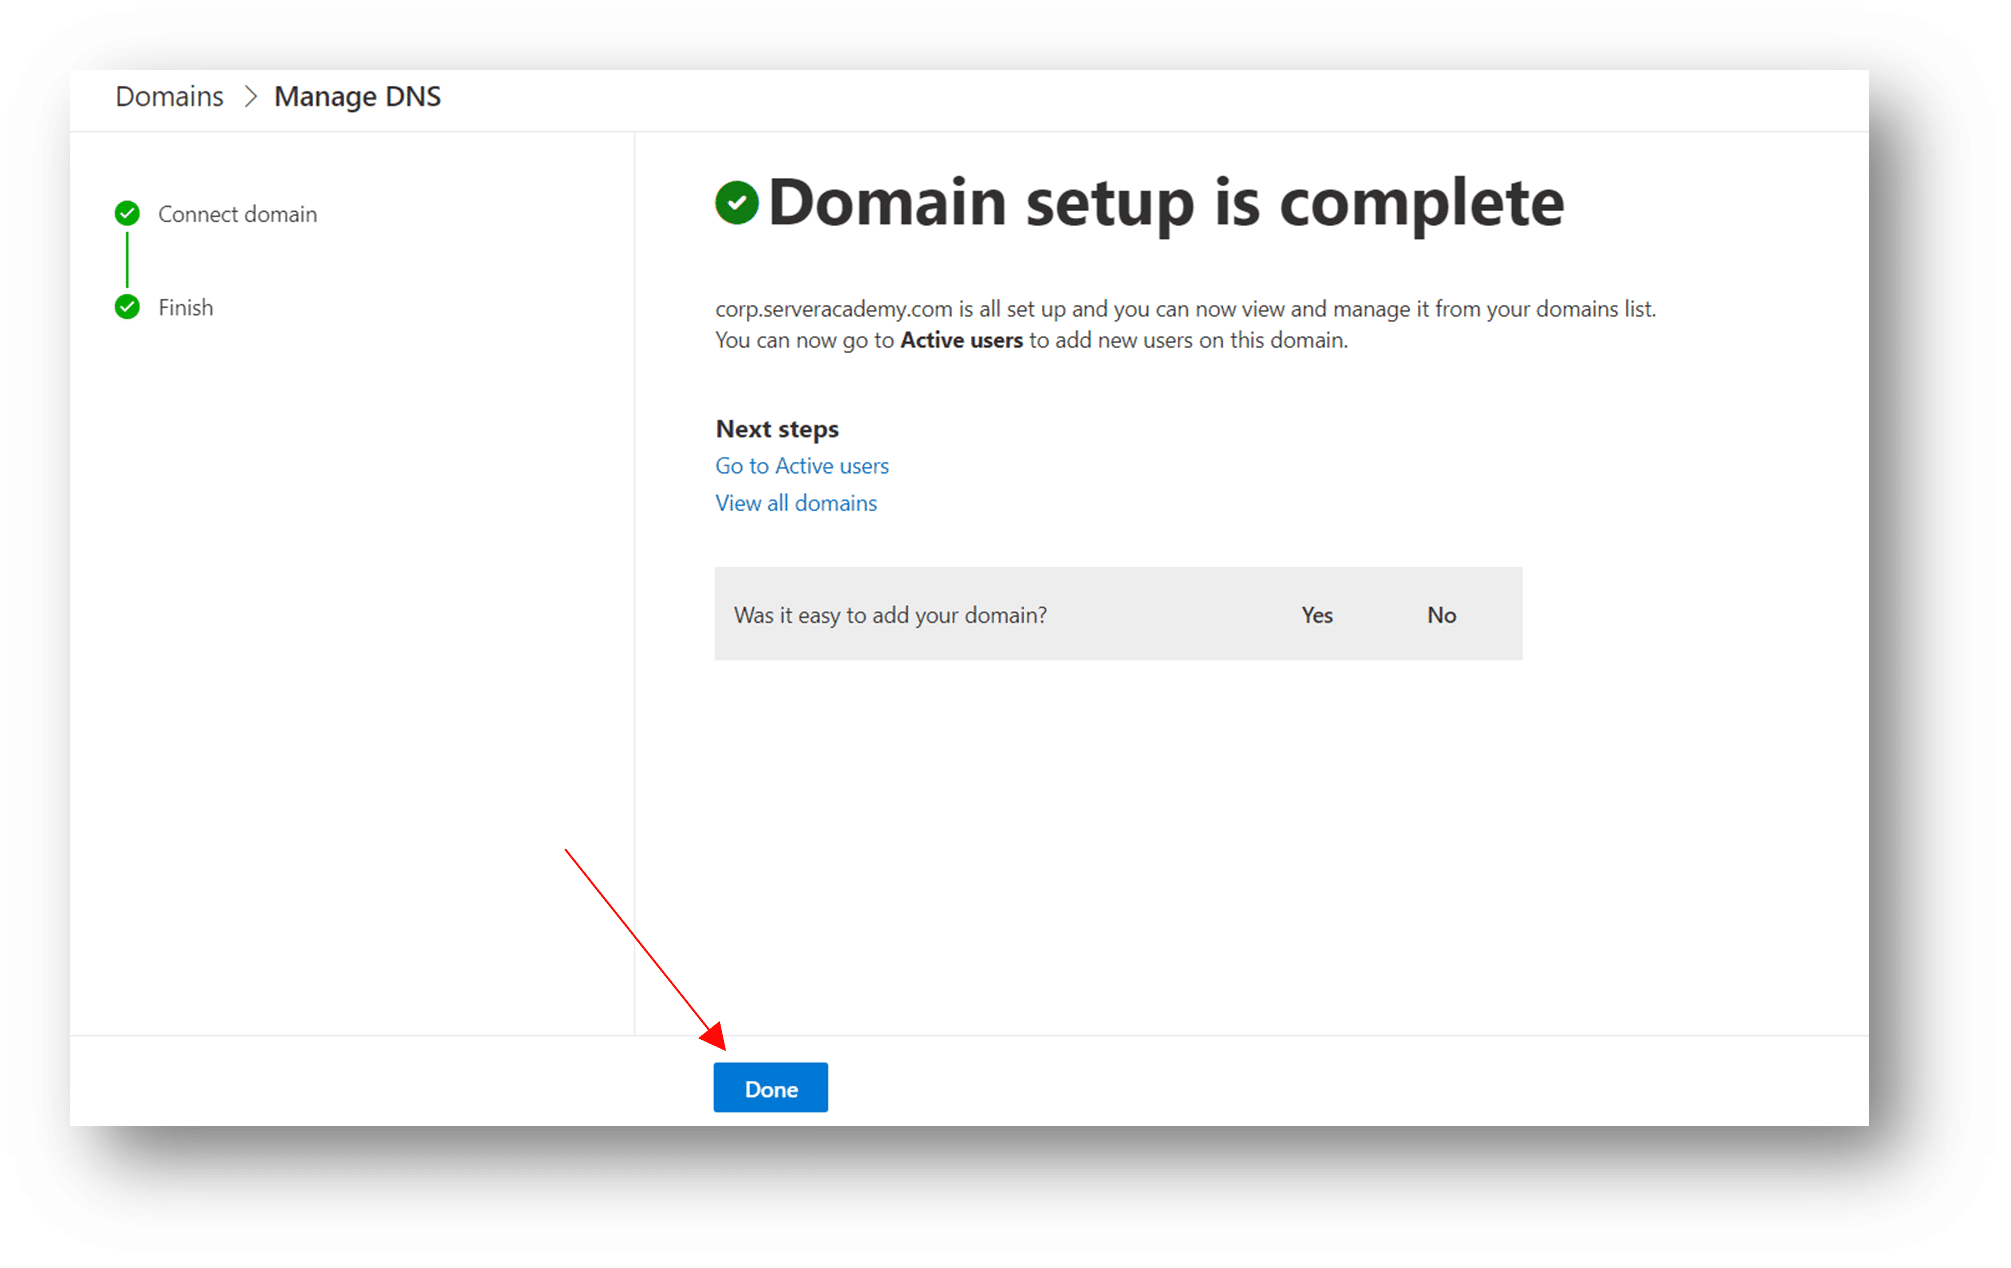
Task: Click the blue Done button
Action: tap(770, 1088)
